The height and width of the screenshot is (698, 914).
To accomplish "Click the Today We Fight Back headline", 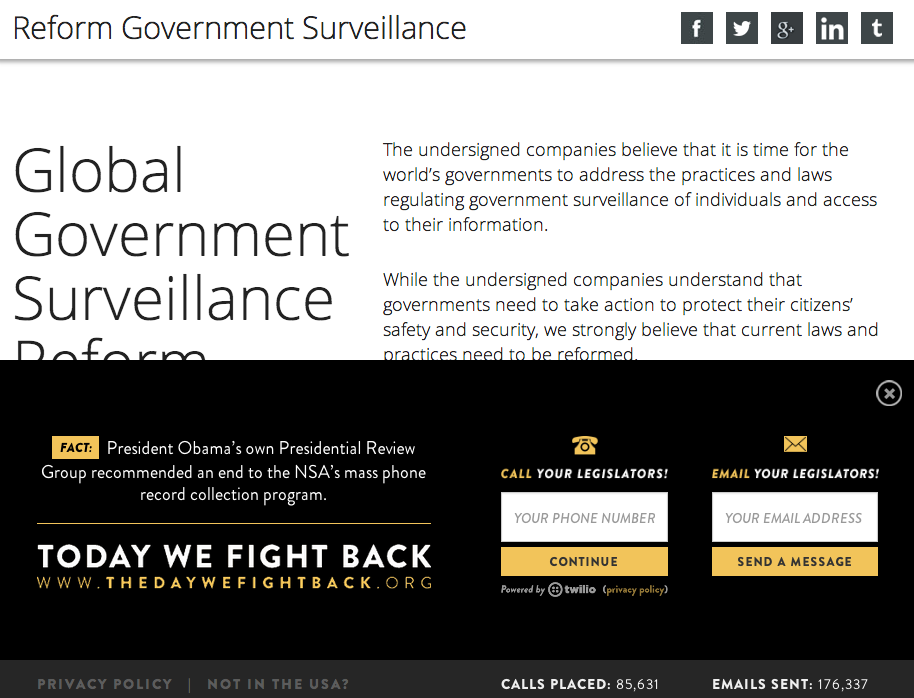I will 234,557.
